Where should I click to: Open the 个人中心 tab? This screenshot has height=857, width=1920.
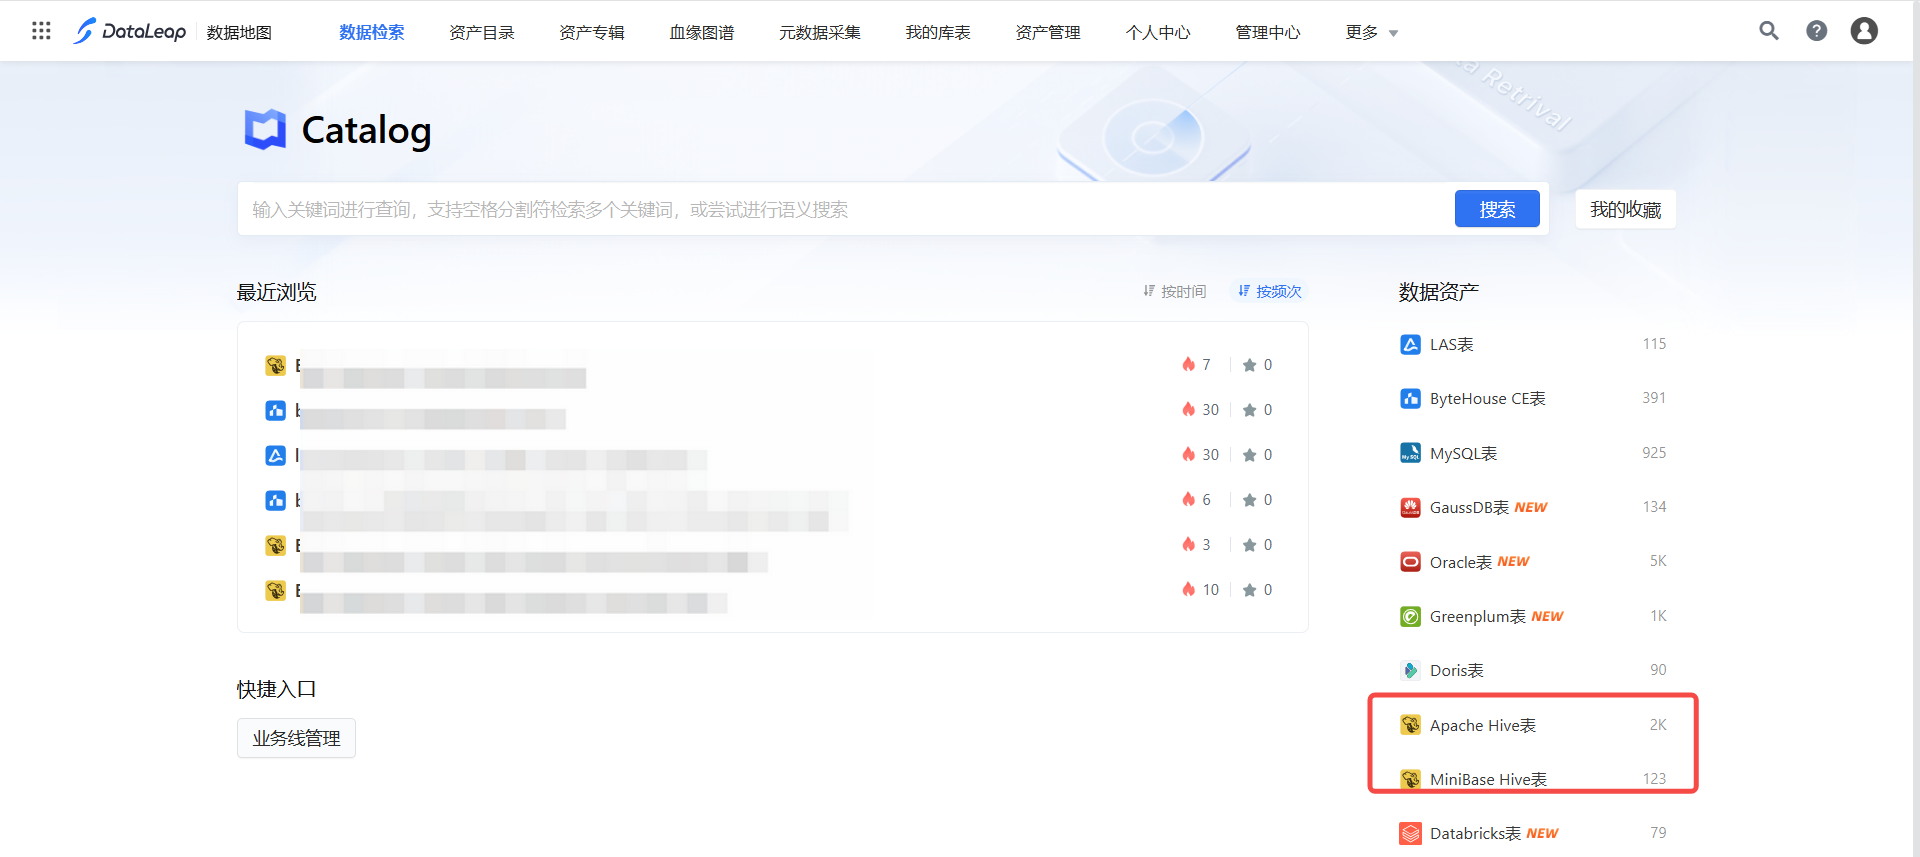pos(1158,32)
